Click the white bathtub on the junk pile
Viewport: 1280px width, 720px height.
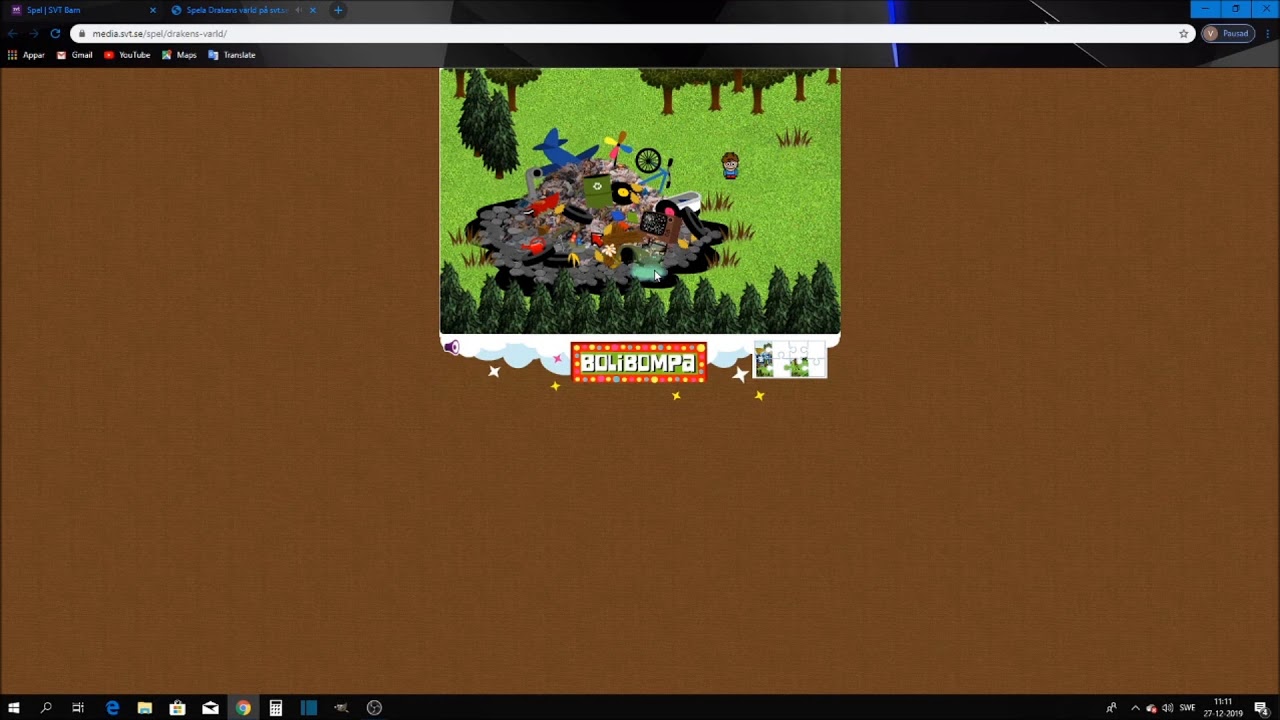click(682, 203)
